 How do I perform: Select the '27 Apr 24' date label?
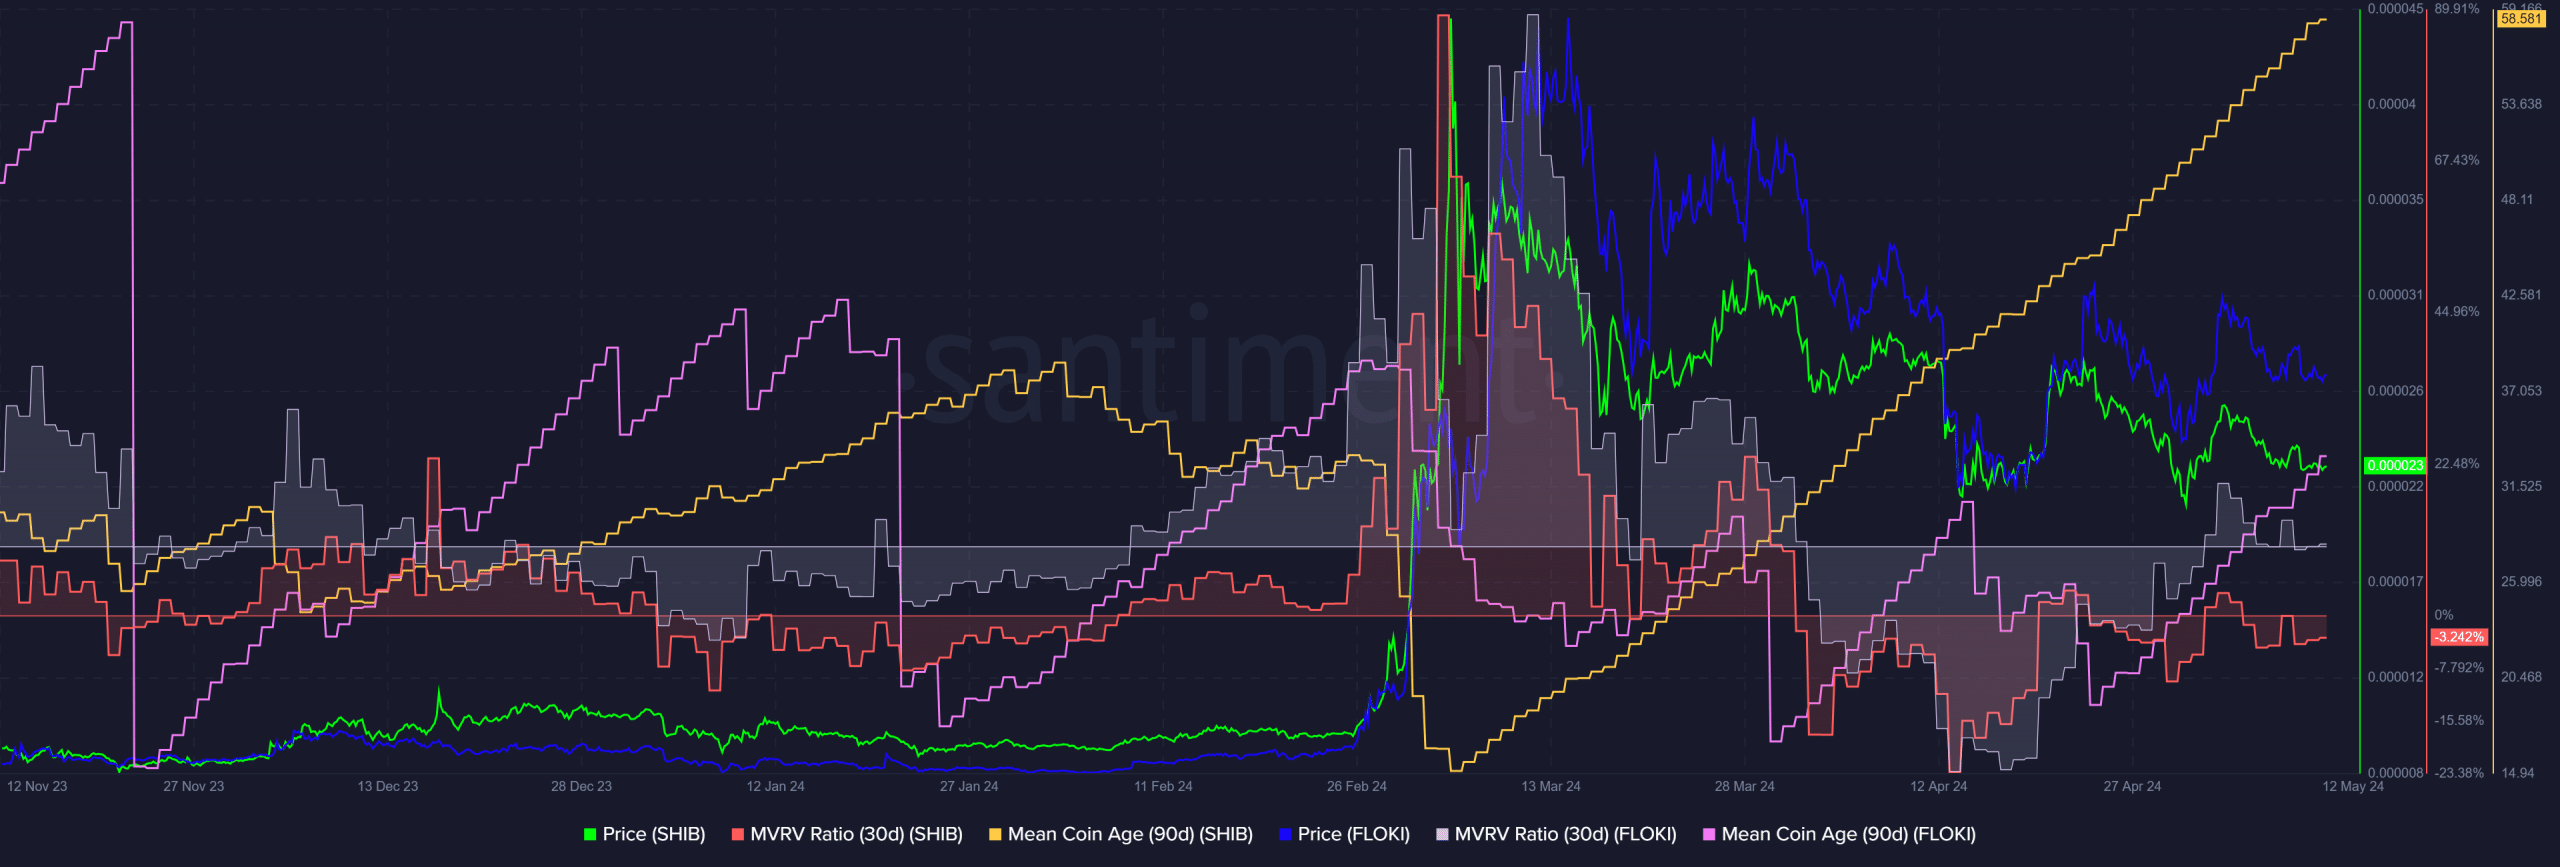(x=2132, y=786)
